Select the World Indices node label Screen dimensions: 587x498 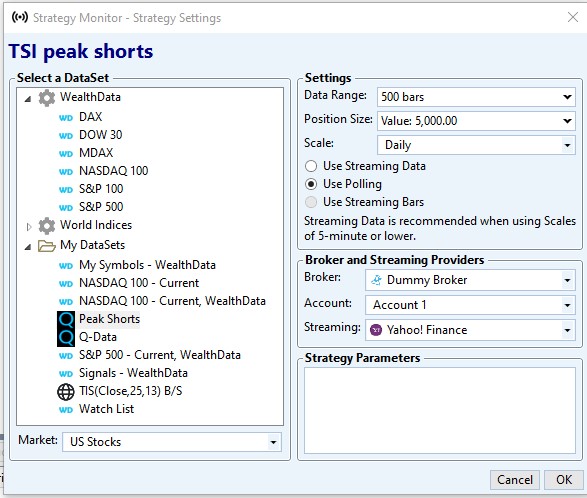tap(96, 225)
